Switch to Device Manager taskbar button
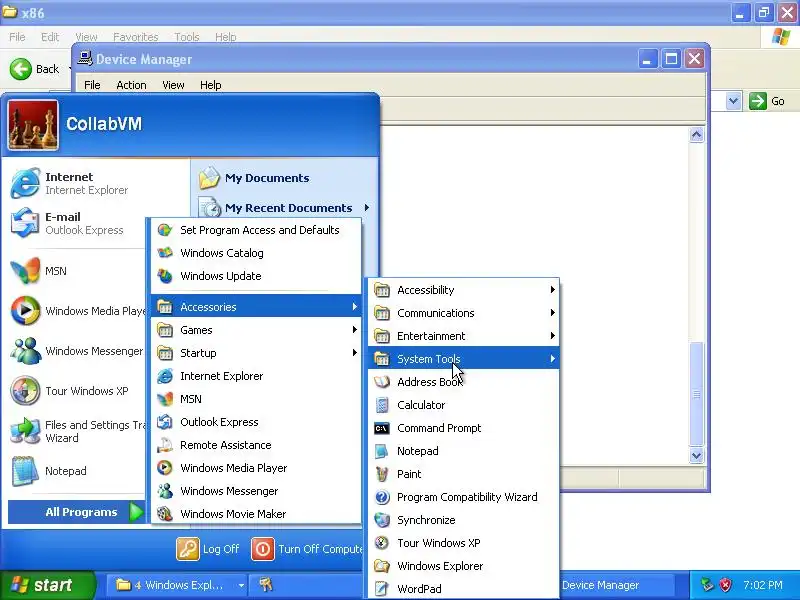 pyautogui.click(x=617, y=585)
